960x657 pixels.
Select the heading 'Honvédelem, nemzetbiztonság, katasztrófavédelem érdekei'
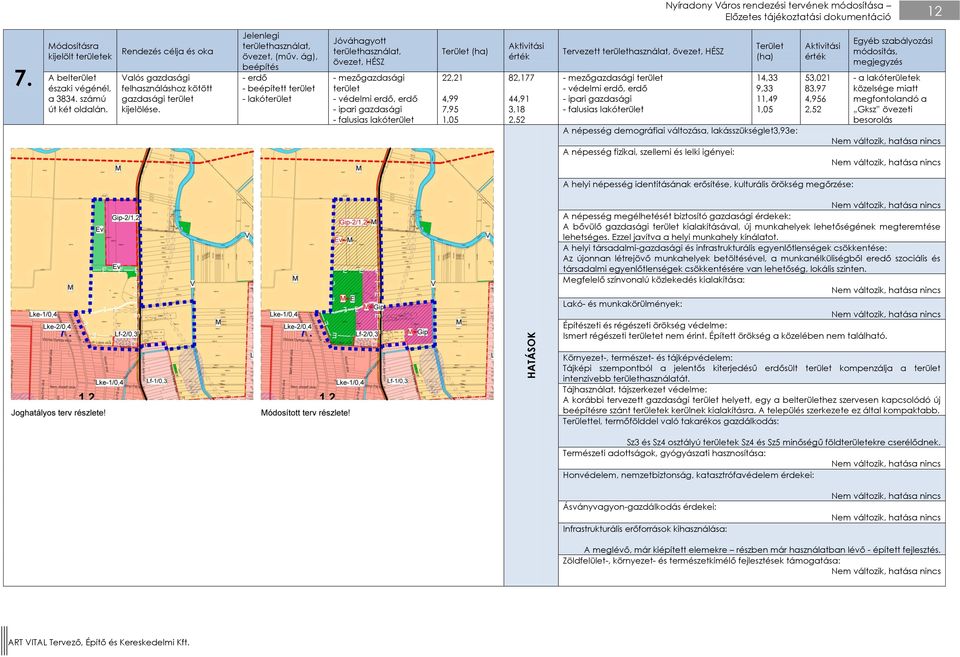(x=688, y=475)
